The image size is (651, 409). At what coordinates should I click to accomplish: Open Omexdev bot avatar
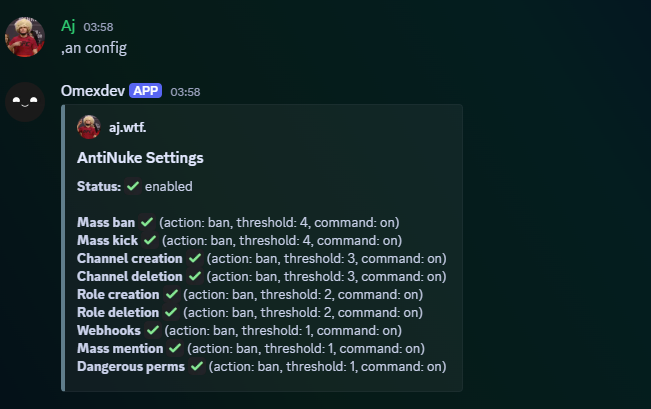click(x=24, y=102)
